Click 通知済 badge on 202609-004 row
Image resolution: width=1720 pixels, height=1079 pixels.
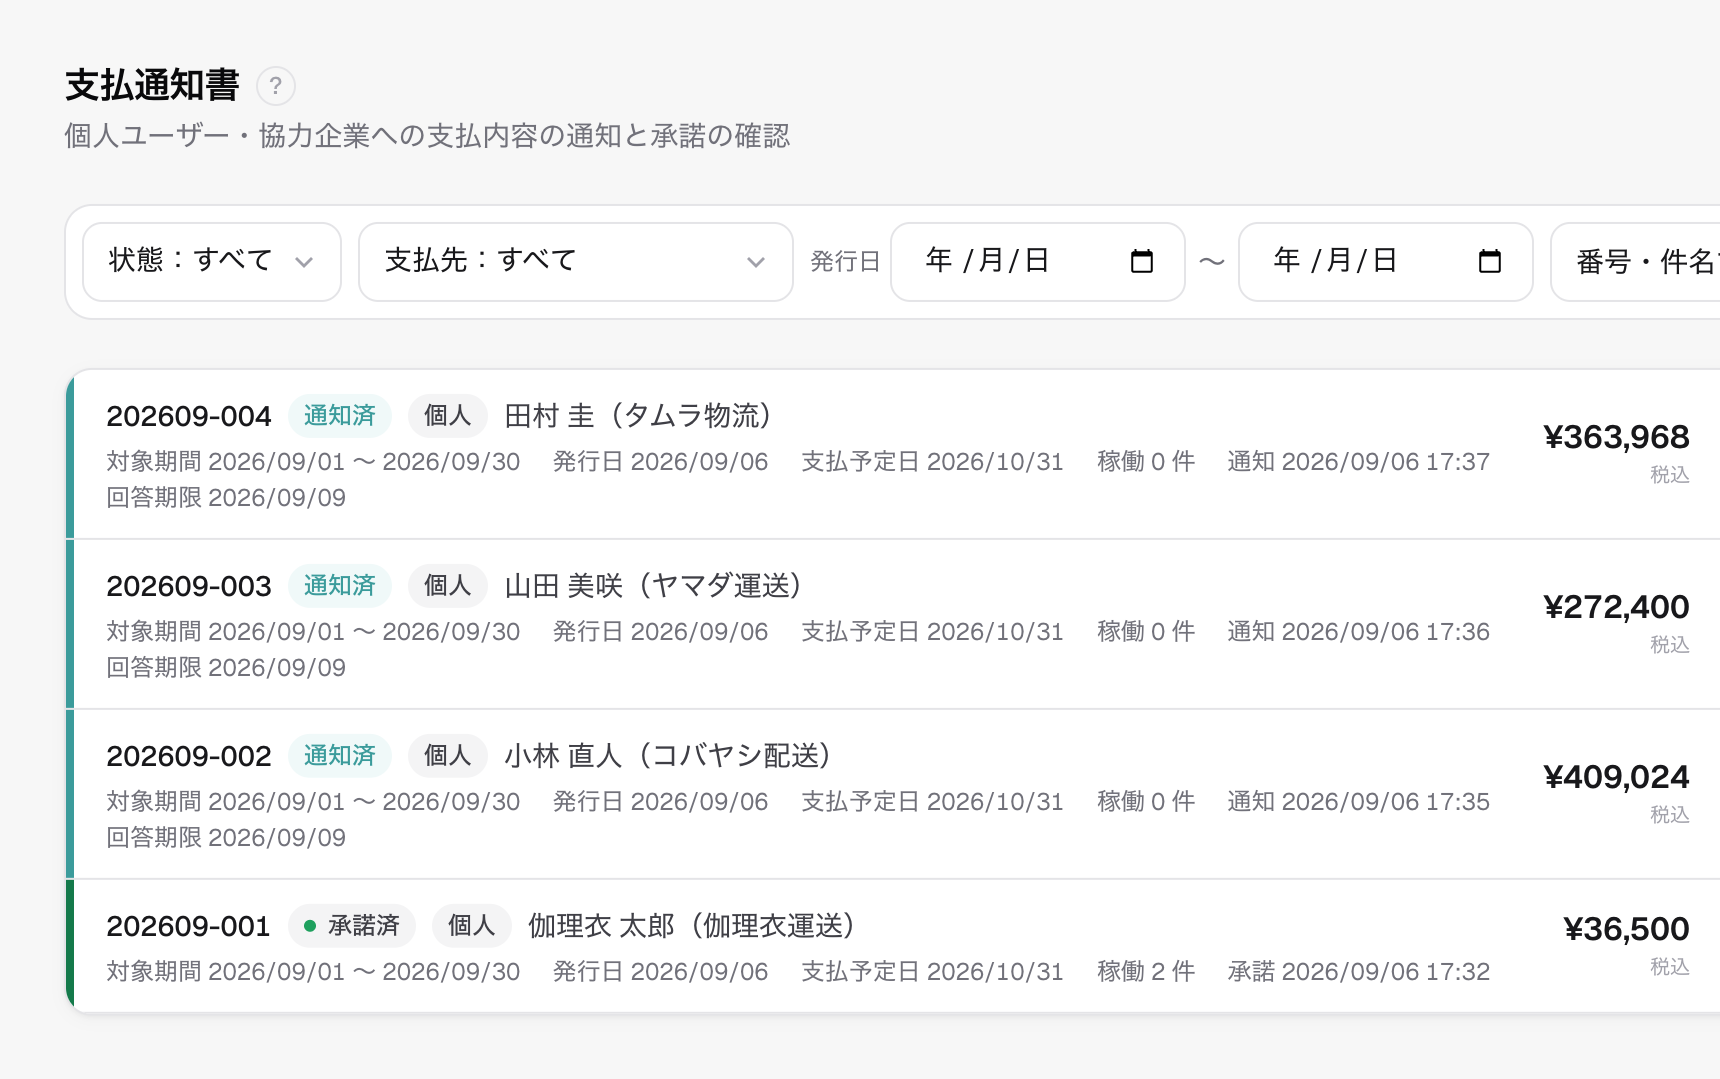tap(340, 416)
